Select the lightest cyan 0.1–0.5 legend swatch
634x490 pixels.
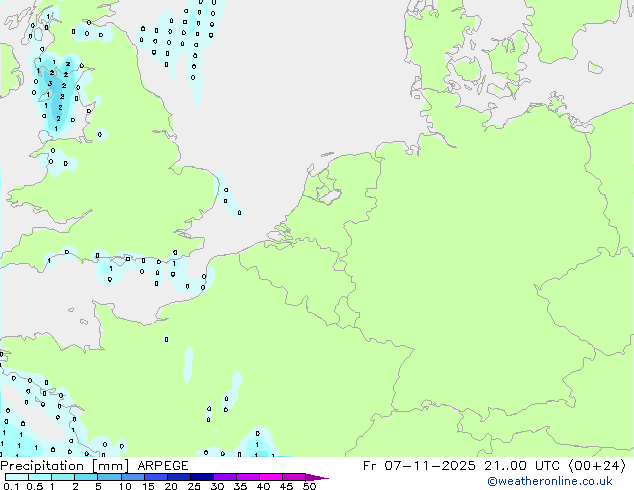pos(17,477)
